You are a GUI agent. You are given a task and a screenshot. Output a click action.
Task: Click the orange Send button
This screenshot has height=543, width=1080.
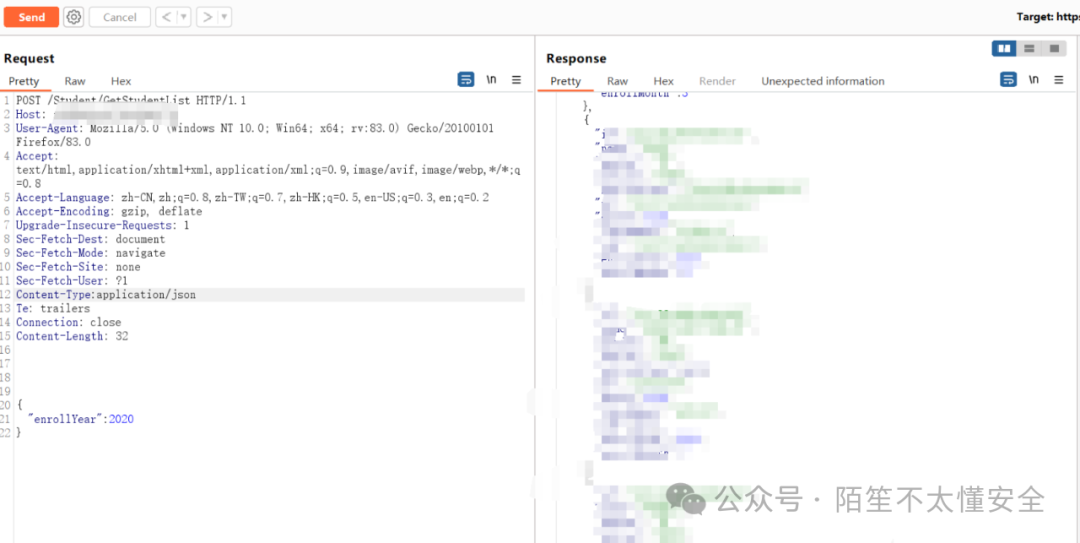point(31,17)
